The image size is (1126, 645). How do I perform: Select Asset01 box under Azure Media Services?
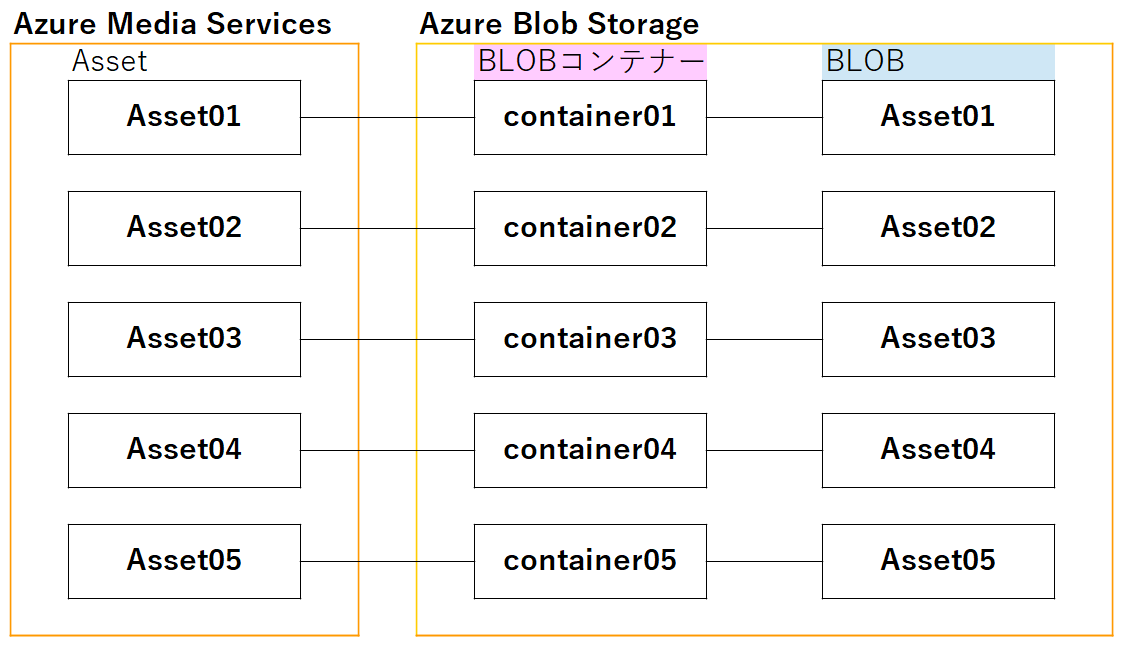coord(184,117)
